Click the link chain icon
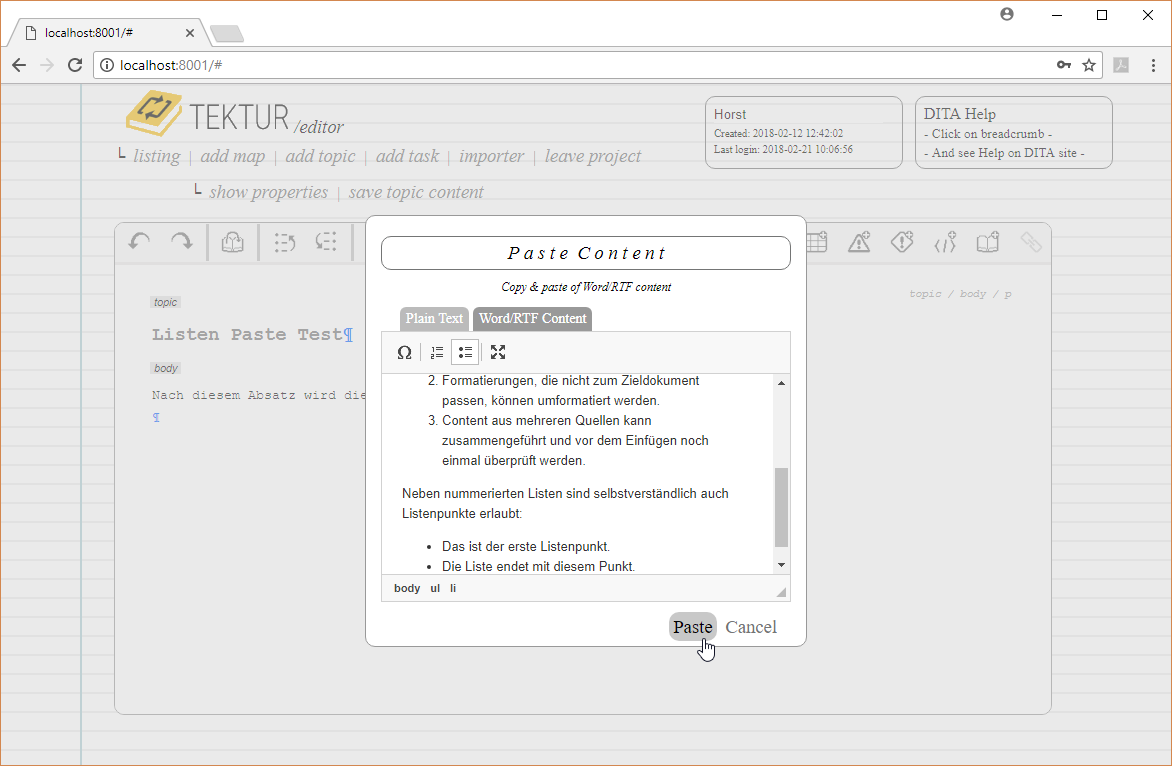Image resolution: width=1172 pixels, height=766 pixels. [x=1030, y=242]
